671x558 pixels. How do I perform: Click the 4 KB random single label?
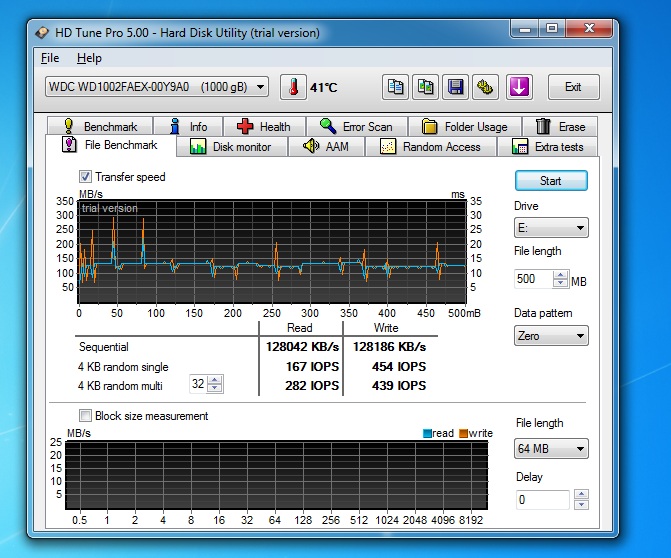point(123,367)
